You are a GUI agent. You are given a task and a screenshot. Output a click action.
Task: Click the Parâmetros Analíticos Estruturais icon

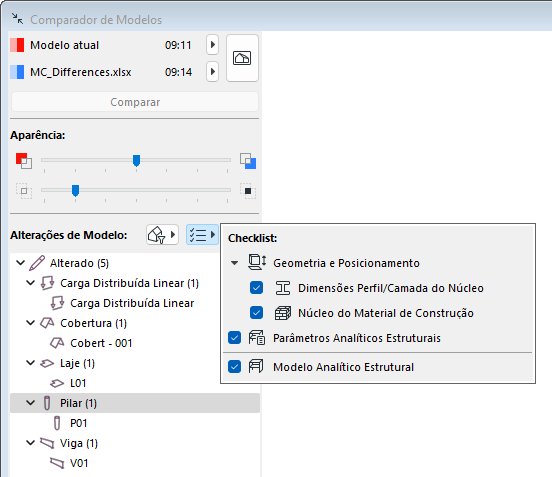click(x=257, y=338)
